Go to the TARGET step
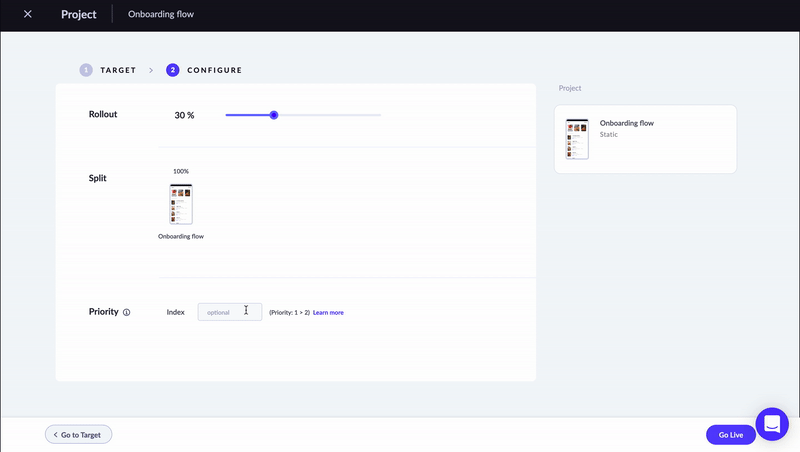 [x=118, y=70]
